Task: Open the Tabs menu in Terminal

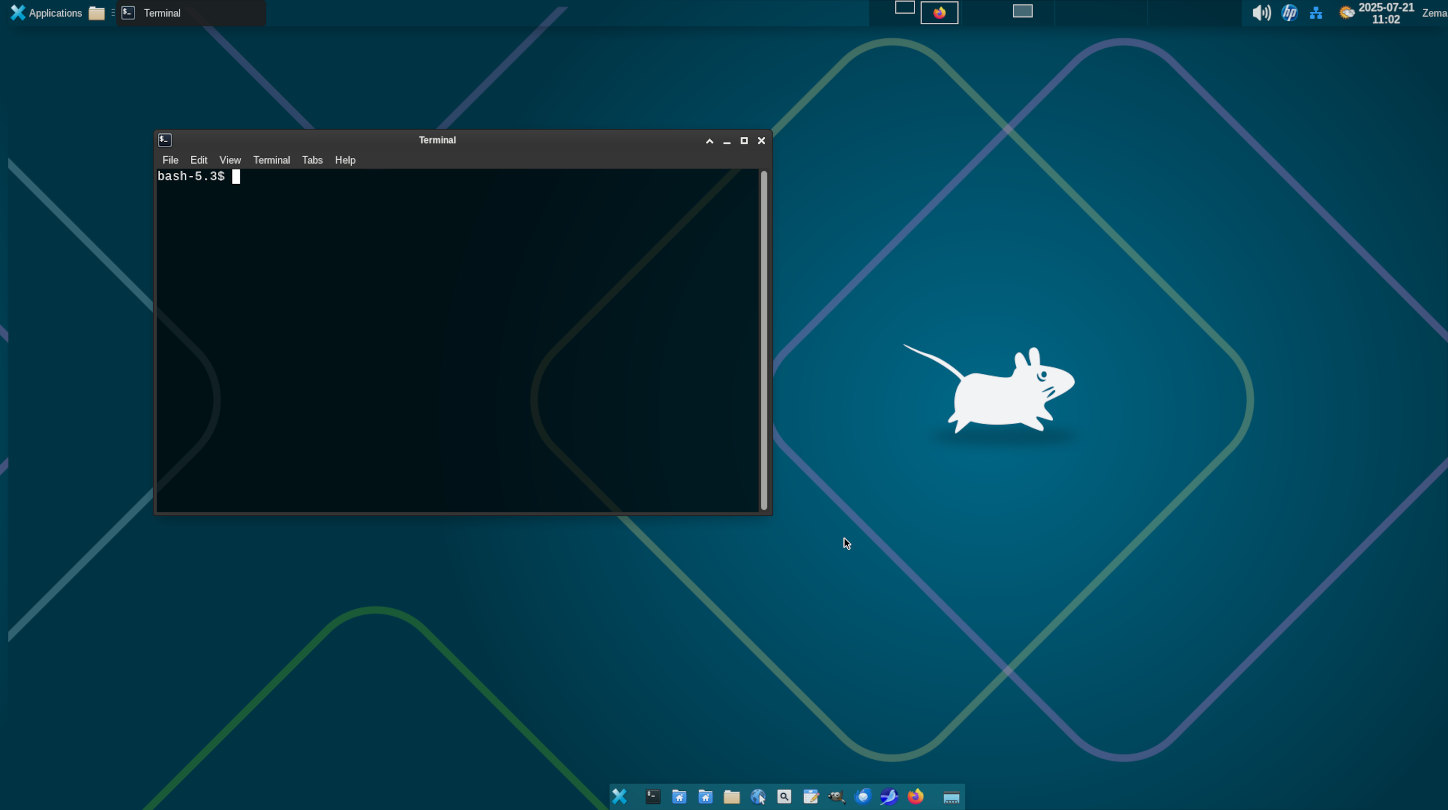Action: (x=312, y=160)
